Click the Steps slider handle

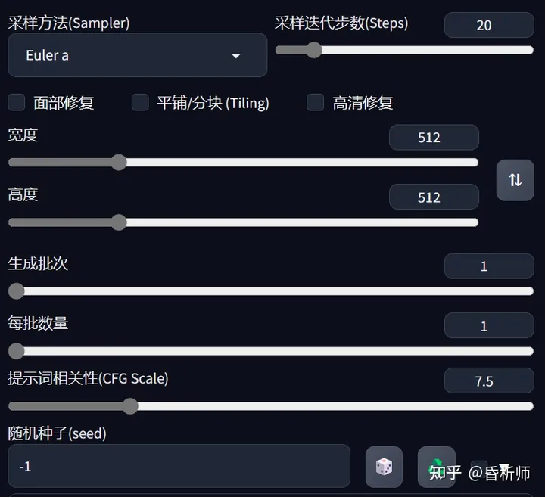coord(314,50)
